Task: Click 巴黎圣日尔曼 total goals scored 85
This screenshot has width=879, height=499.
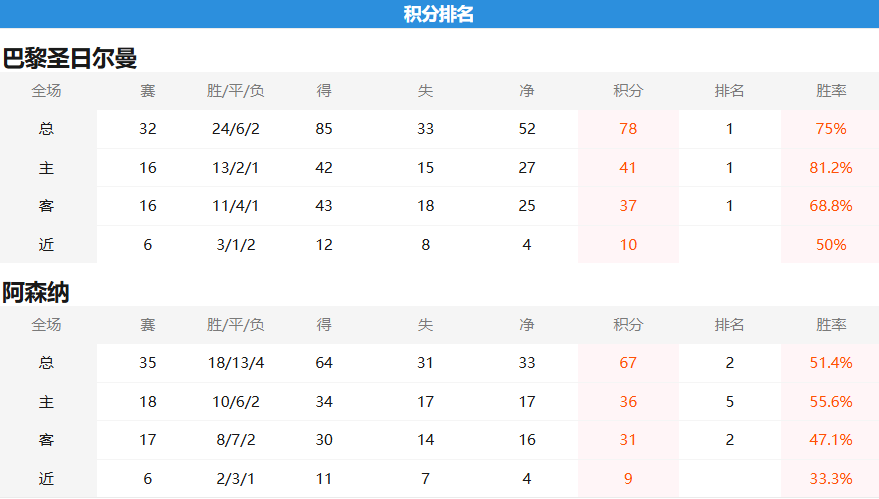Action: 324,129
